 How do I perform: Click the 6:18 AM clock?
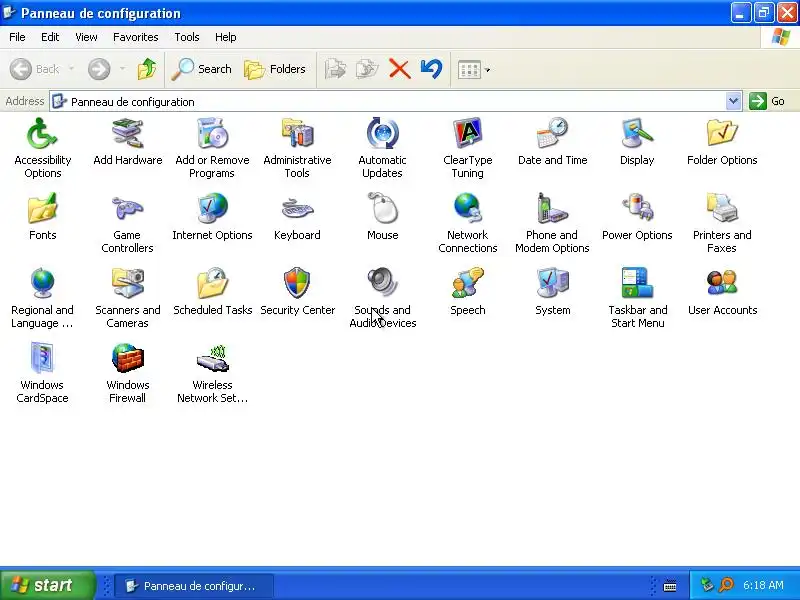click(x=763, y=585)
